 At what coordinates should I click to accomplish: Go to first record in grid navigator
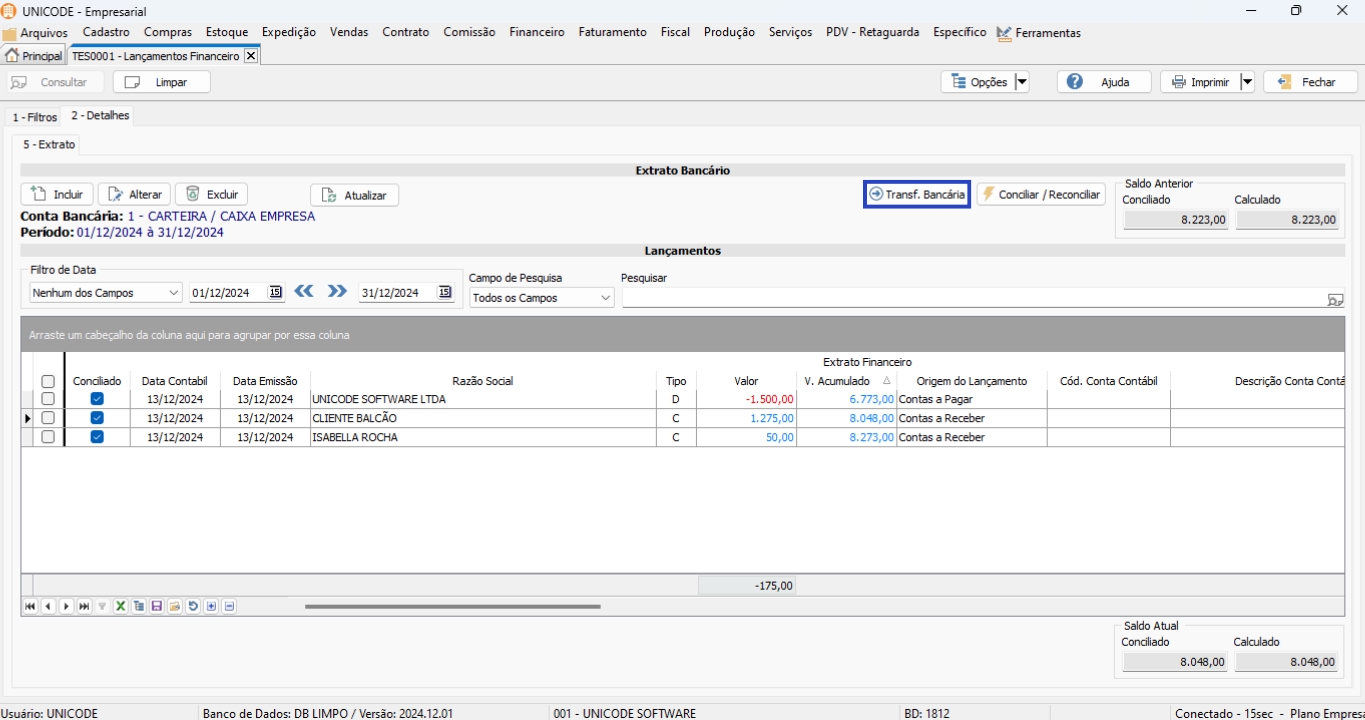coord(30,606)
